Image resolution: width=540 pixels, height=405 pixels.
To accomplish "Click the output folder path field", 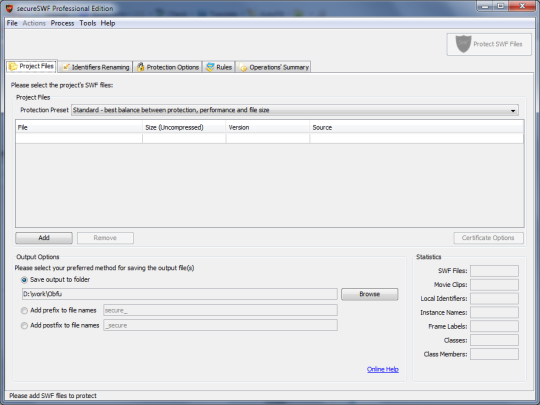I will [180, 294].
